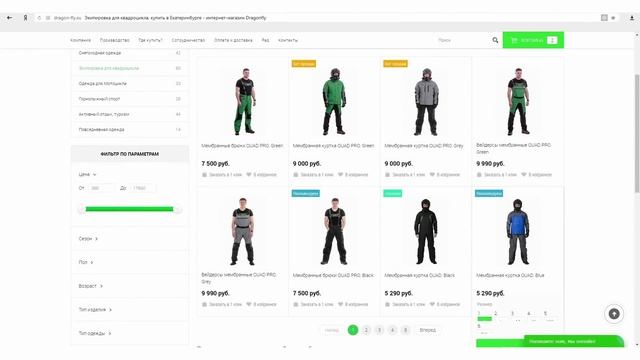Click one-click order icon for куртка QUAD Black
This screenshot has width=640, height=360.
[x=387, y=304]
